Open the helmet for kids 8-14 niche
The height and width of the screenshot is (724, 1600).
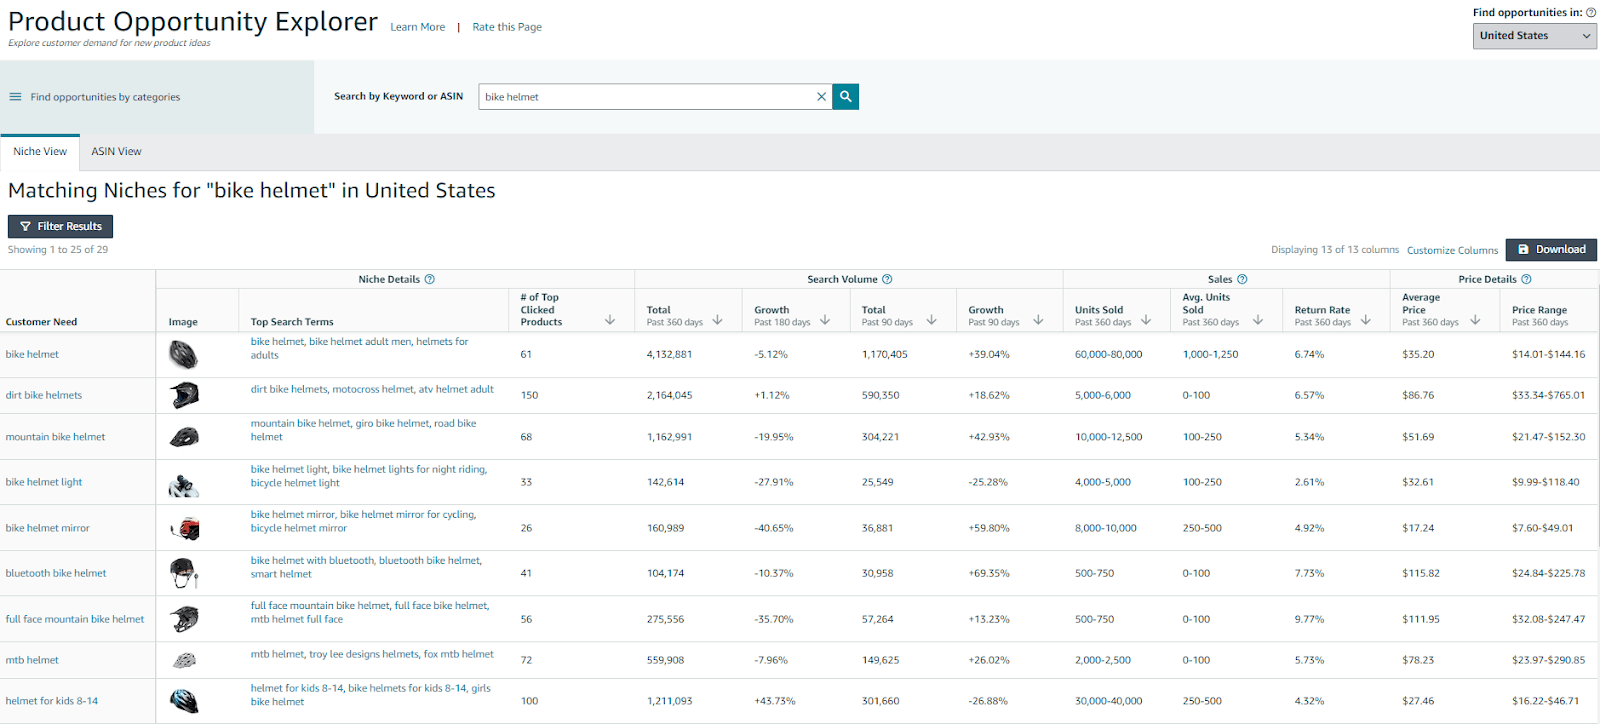[52, 701]
